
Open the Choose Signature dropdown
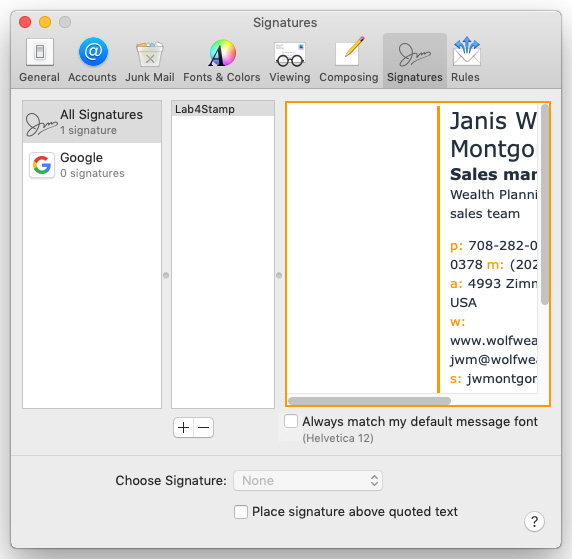pos(308,481)
